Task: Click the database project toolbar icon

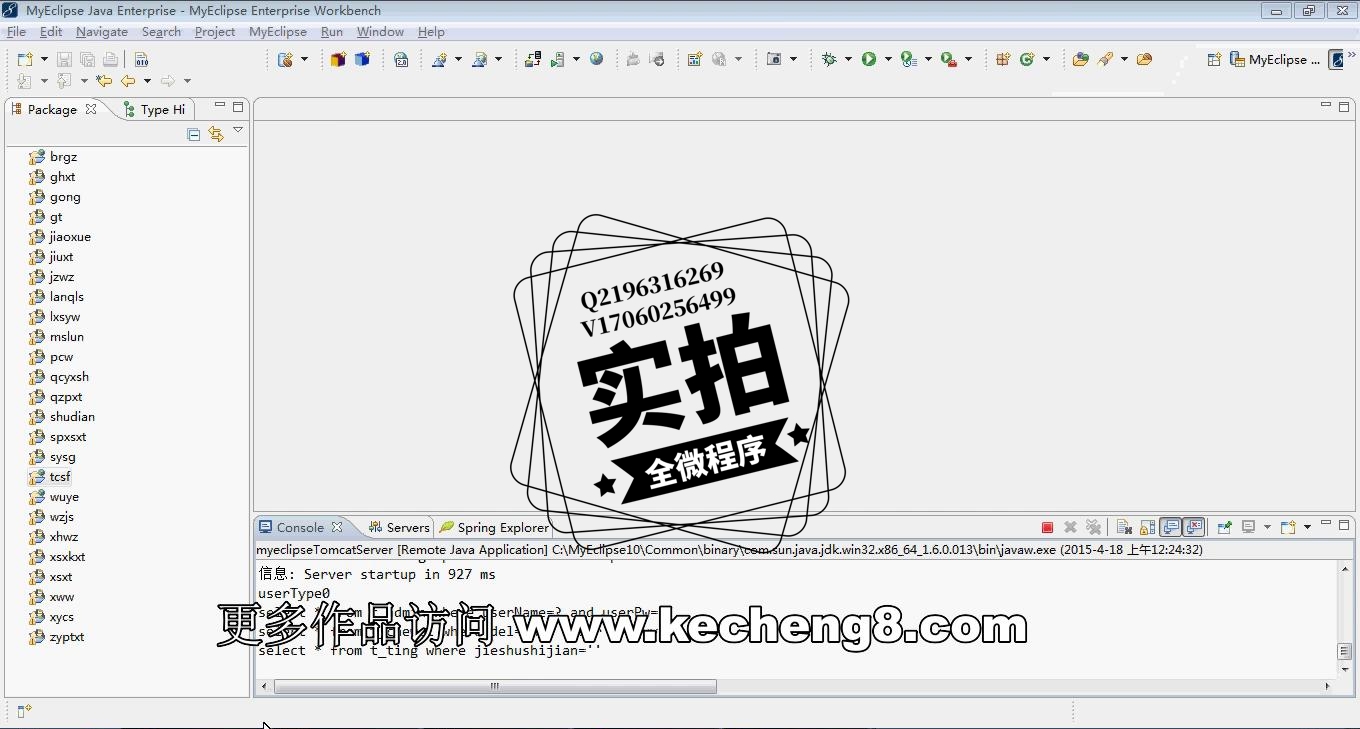Action: click(x=286, y=60)
